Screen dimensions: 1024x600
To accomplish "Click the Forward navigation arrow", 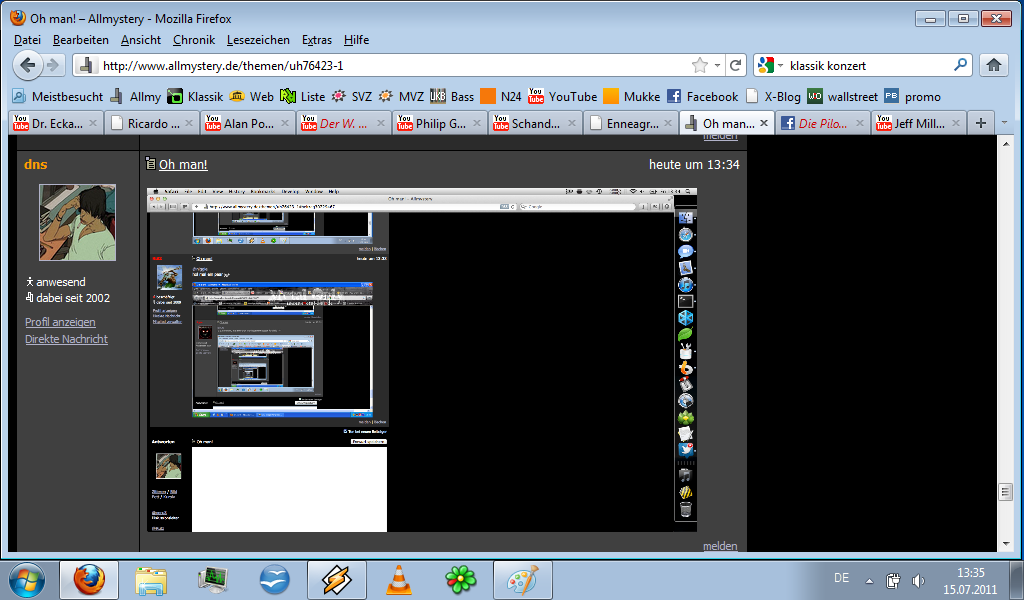I will pos(54,65).
